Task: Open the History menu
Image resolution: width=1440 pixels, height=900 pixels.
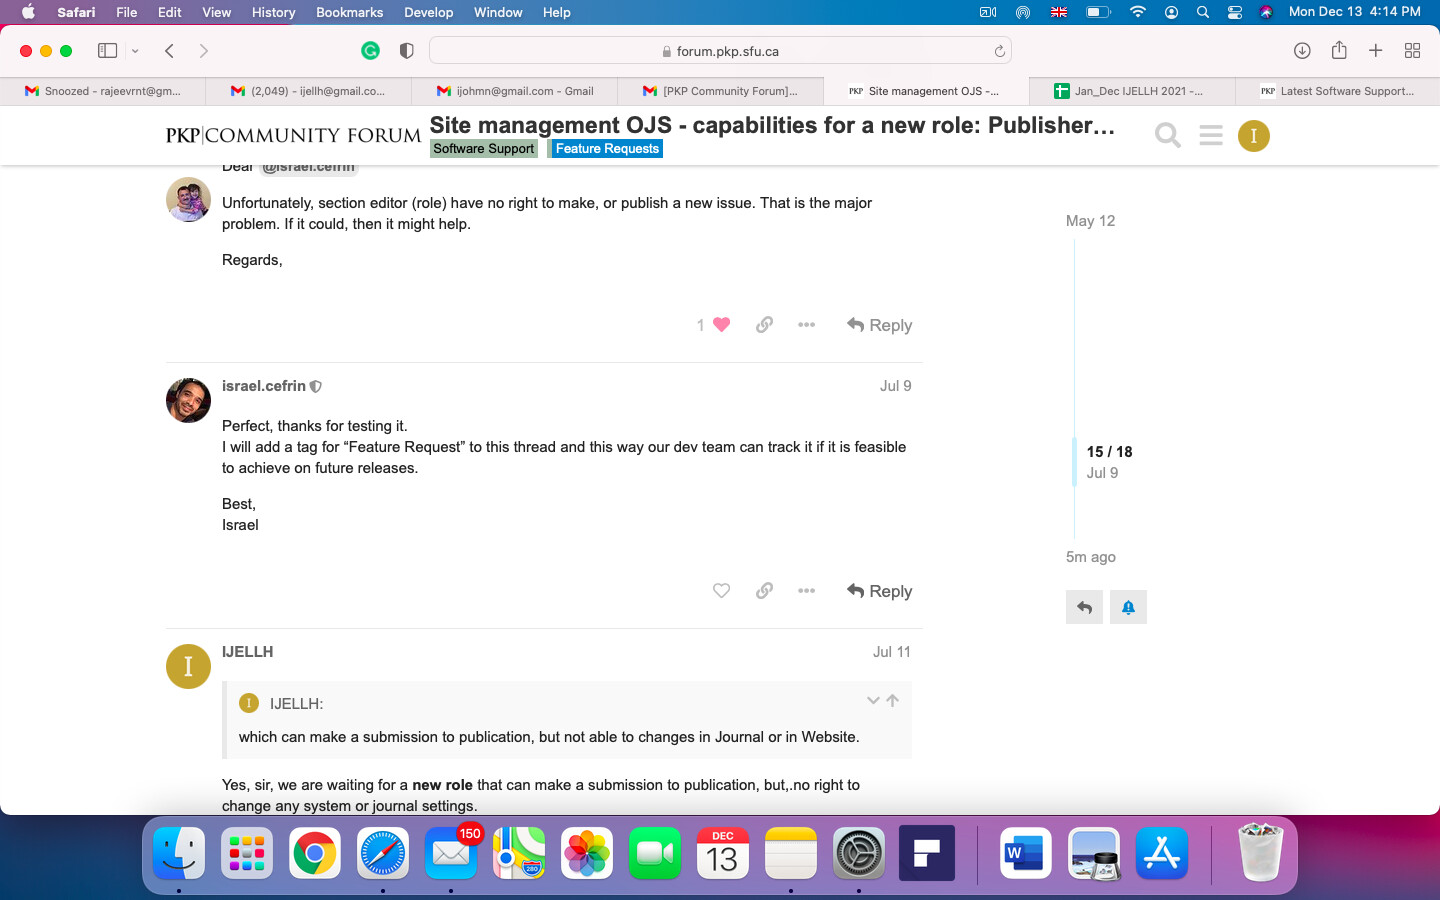Action: tap(273, 12)
